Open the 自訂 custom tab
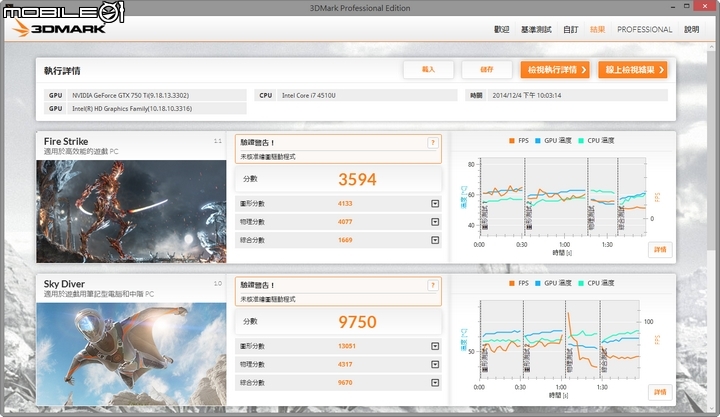This screenshot has height=417, width=720. pyautogui.click(x=571, y=29)
